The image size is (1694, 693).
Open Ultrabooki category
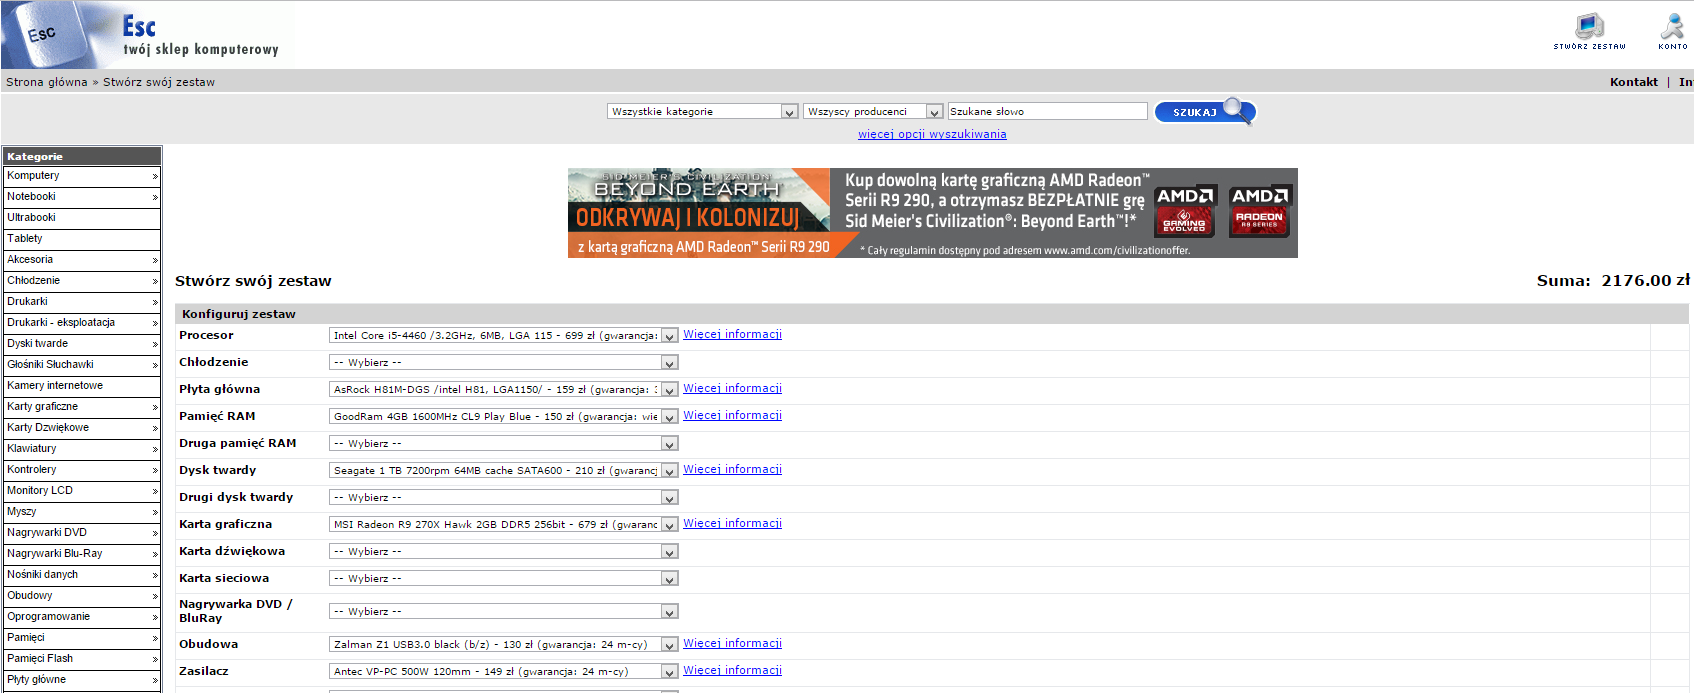pos(81,218)
